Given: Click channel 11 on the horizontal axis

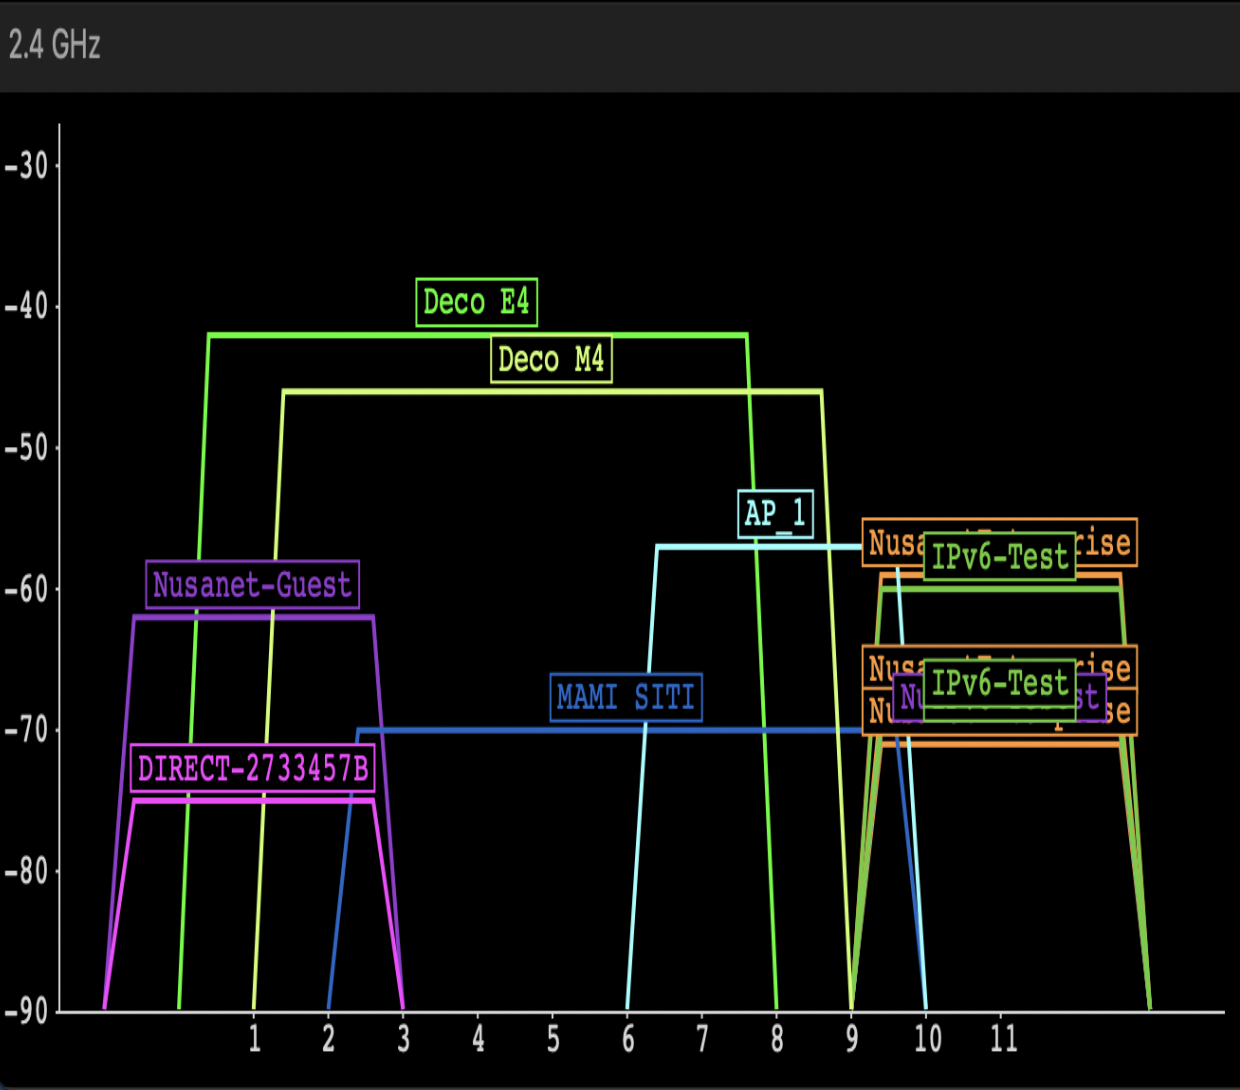Looking at the screenshot, I should pyautogui.click(x=1003, y=1039).
